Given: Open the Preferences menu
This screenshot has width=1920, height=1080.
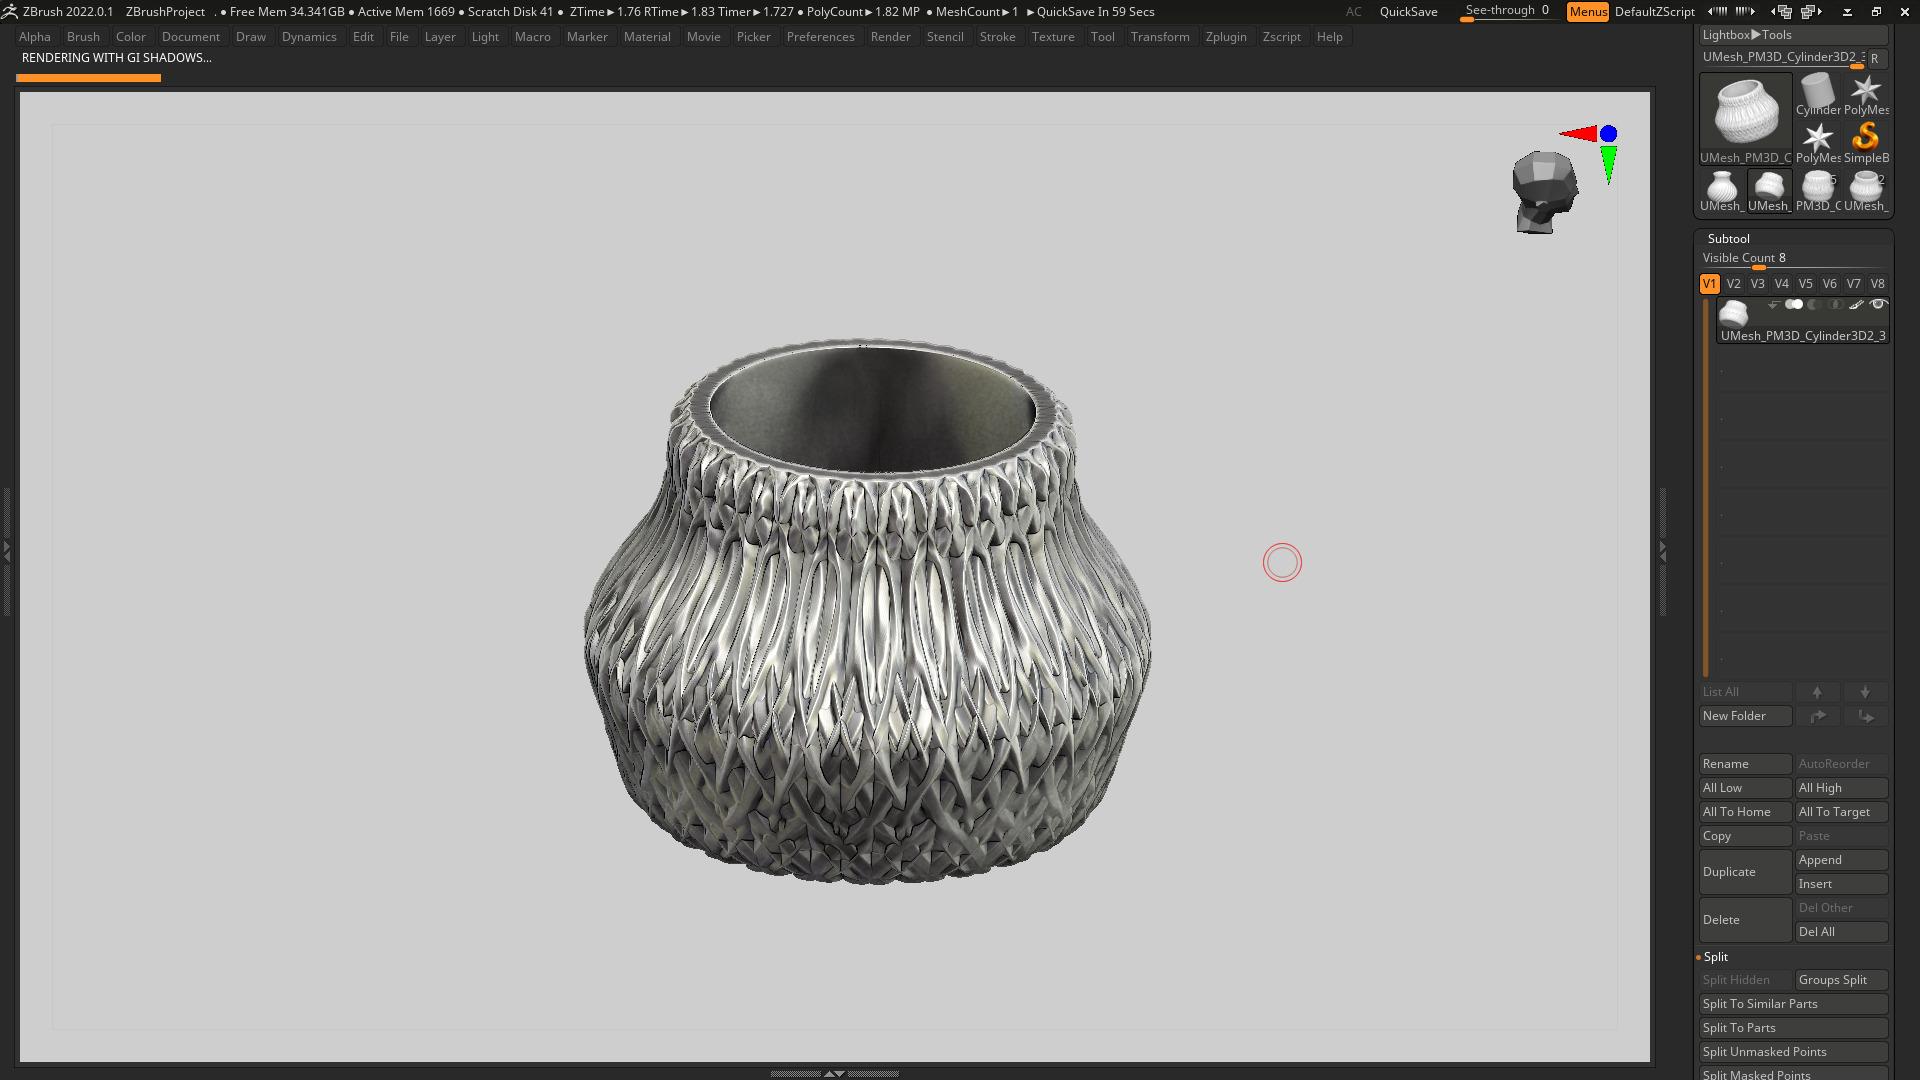Looking at the screenshot, I should [820, 37].
